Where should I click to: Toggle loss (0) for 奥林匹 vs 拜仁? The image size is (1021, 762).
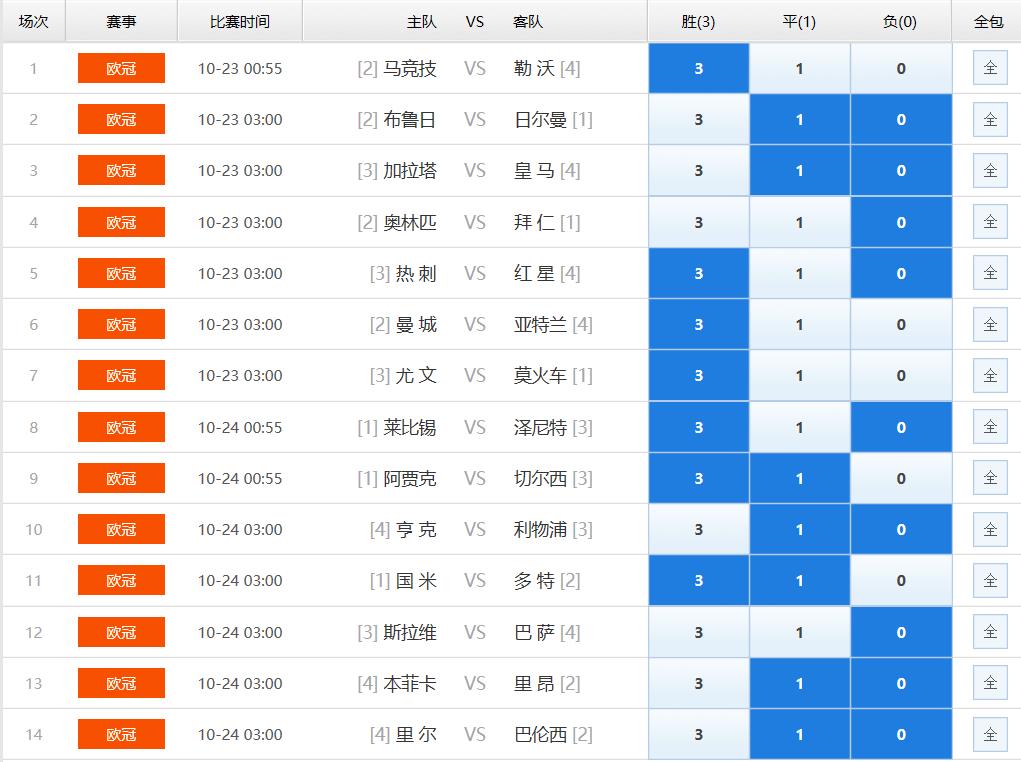[x=901, y=222]
